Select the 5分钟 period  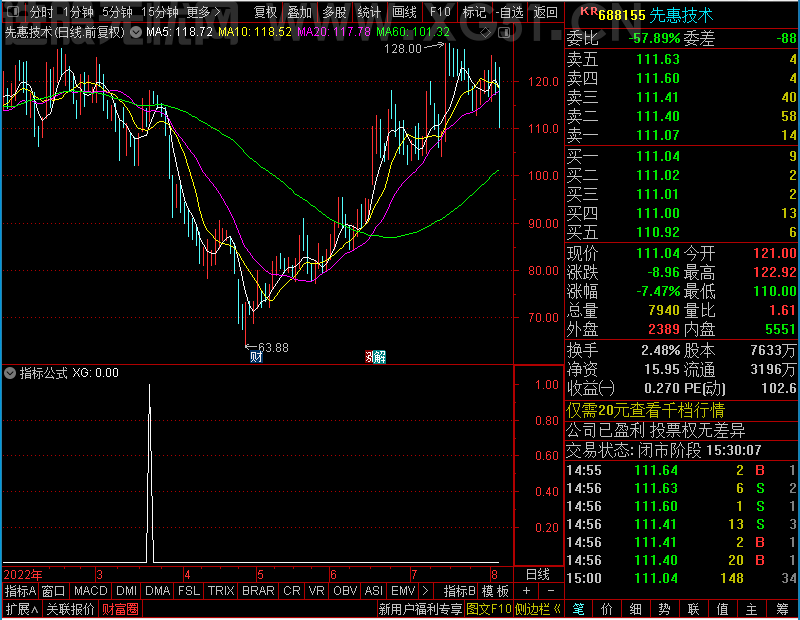117,12
